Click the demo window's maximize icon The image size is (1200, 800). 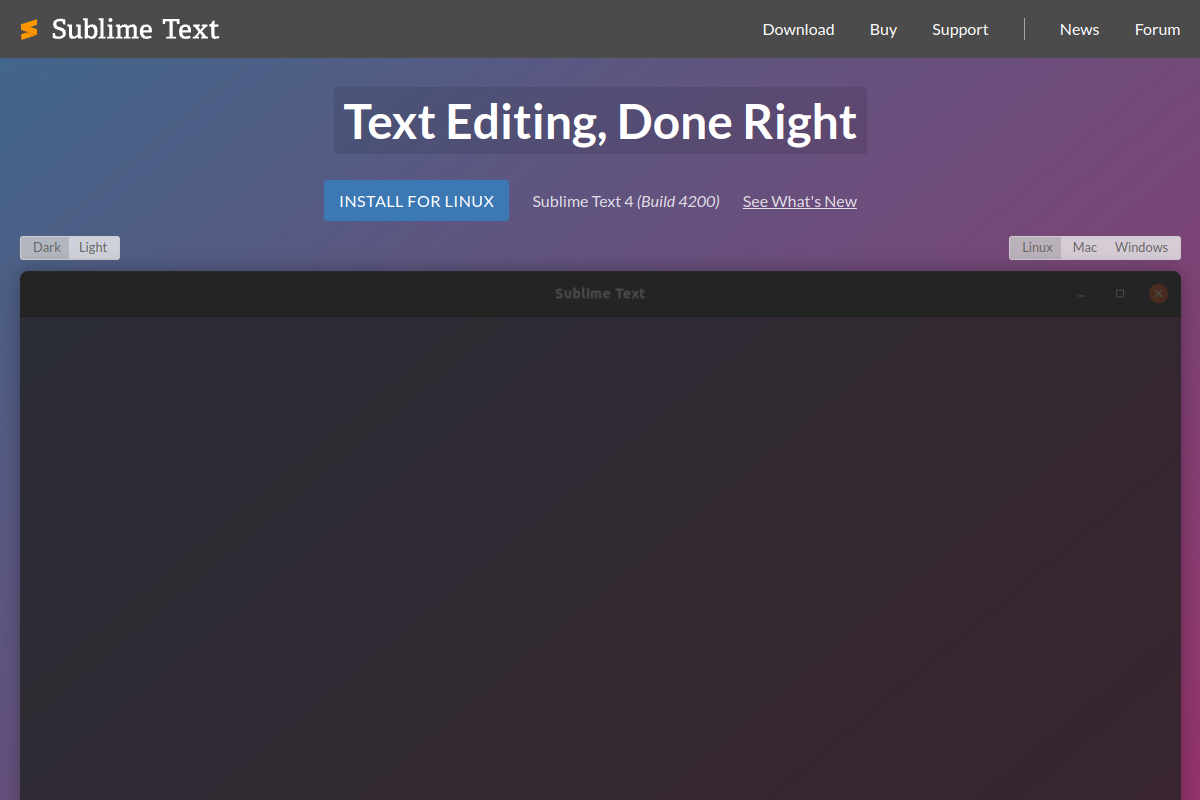1120,294
